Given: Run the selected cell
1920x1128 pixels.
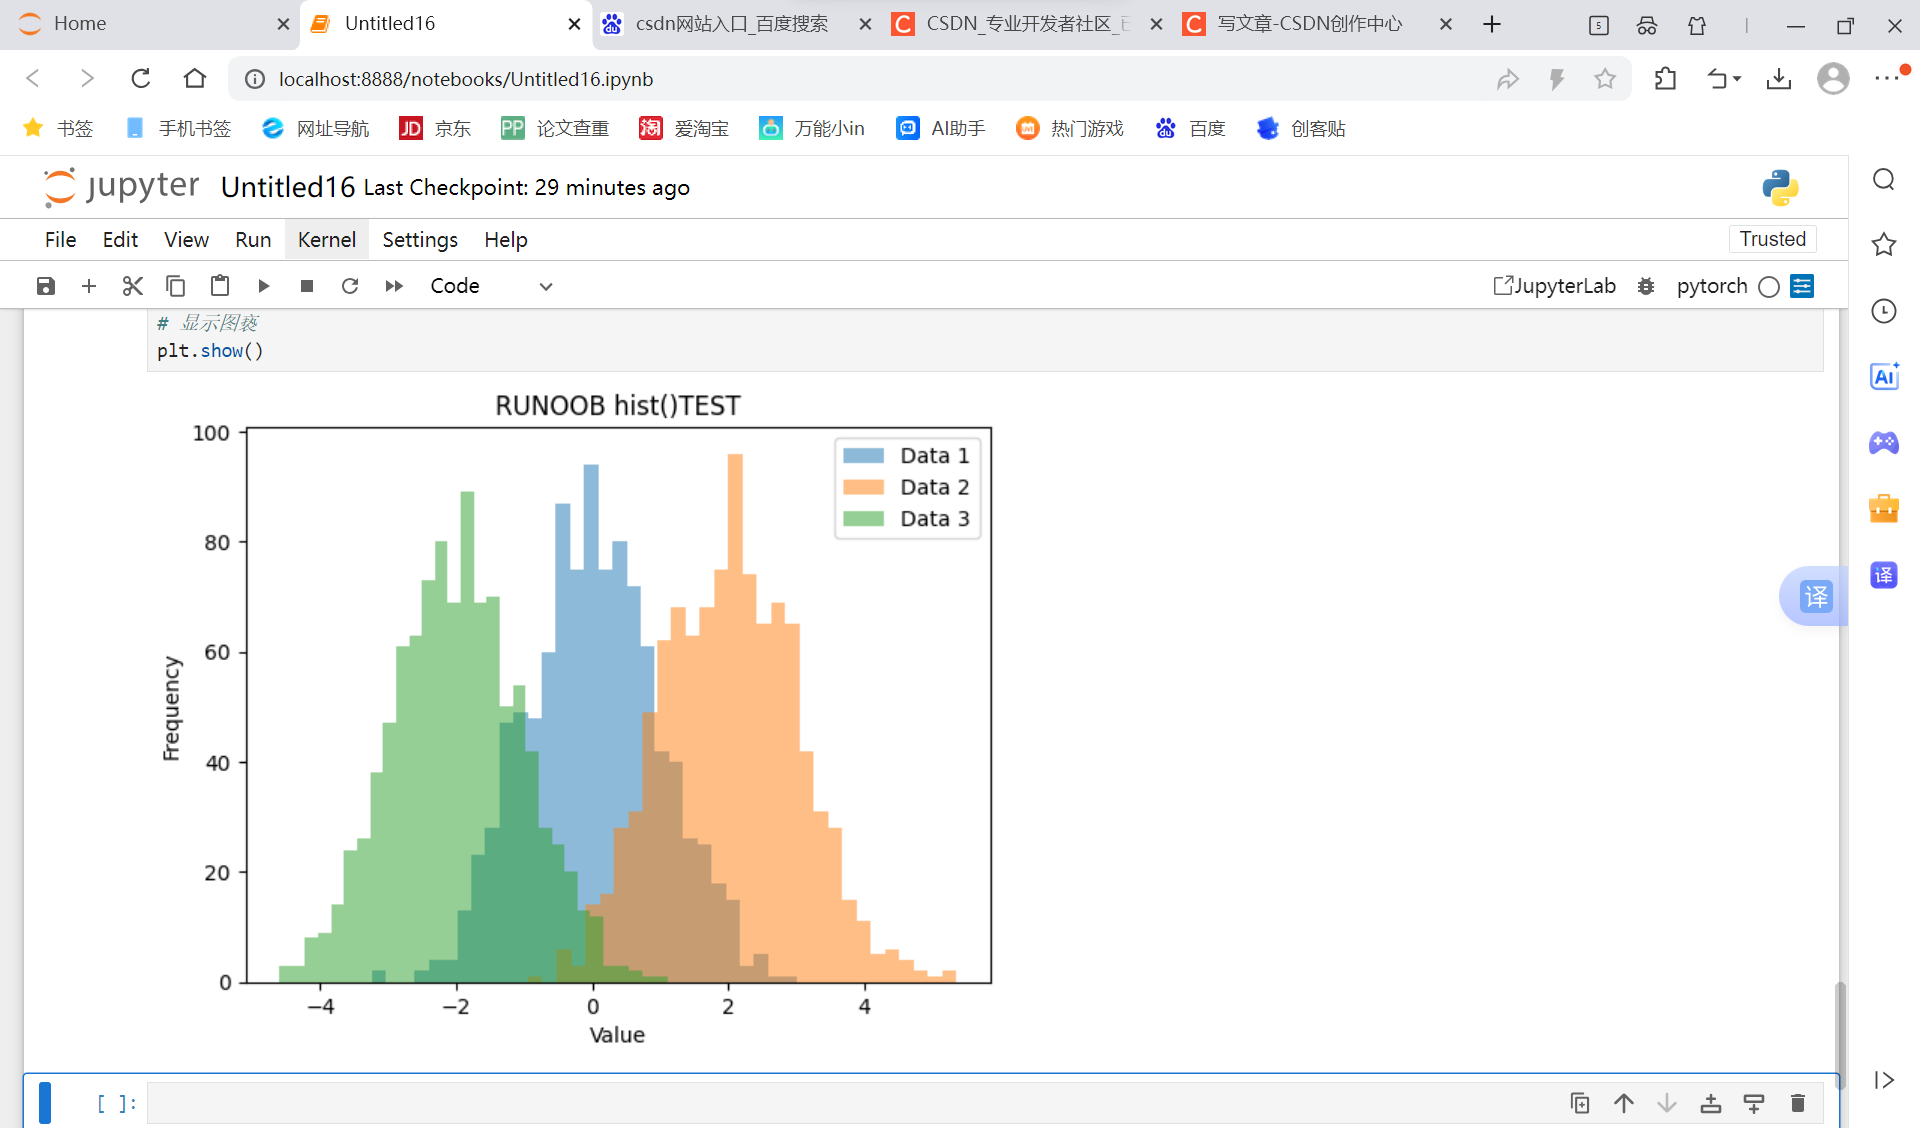Looking at the screenshot, I should tap(264, 286).
